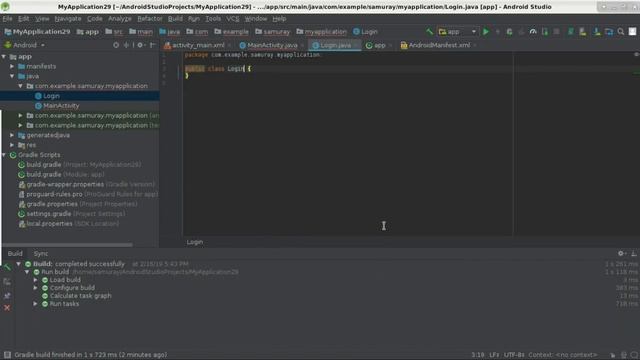This screenshot has height=360, width=640.
Task: Click the pin icon in Build sidebar
Action: 7,295
